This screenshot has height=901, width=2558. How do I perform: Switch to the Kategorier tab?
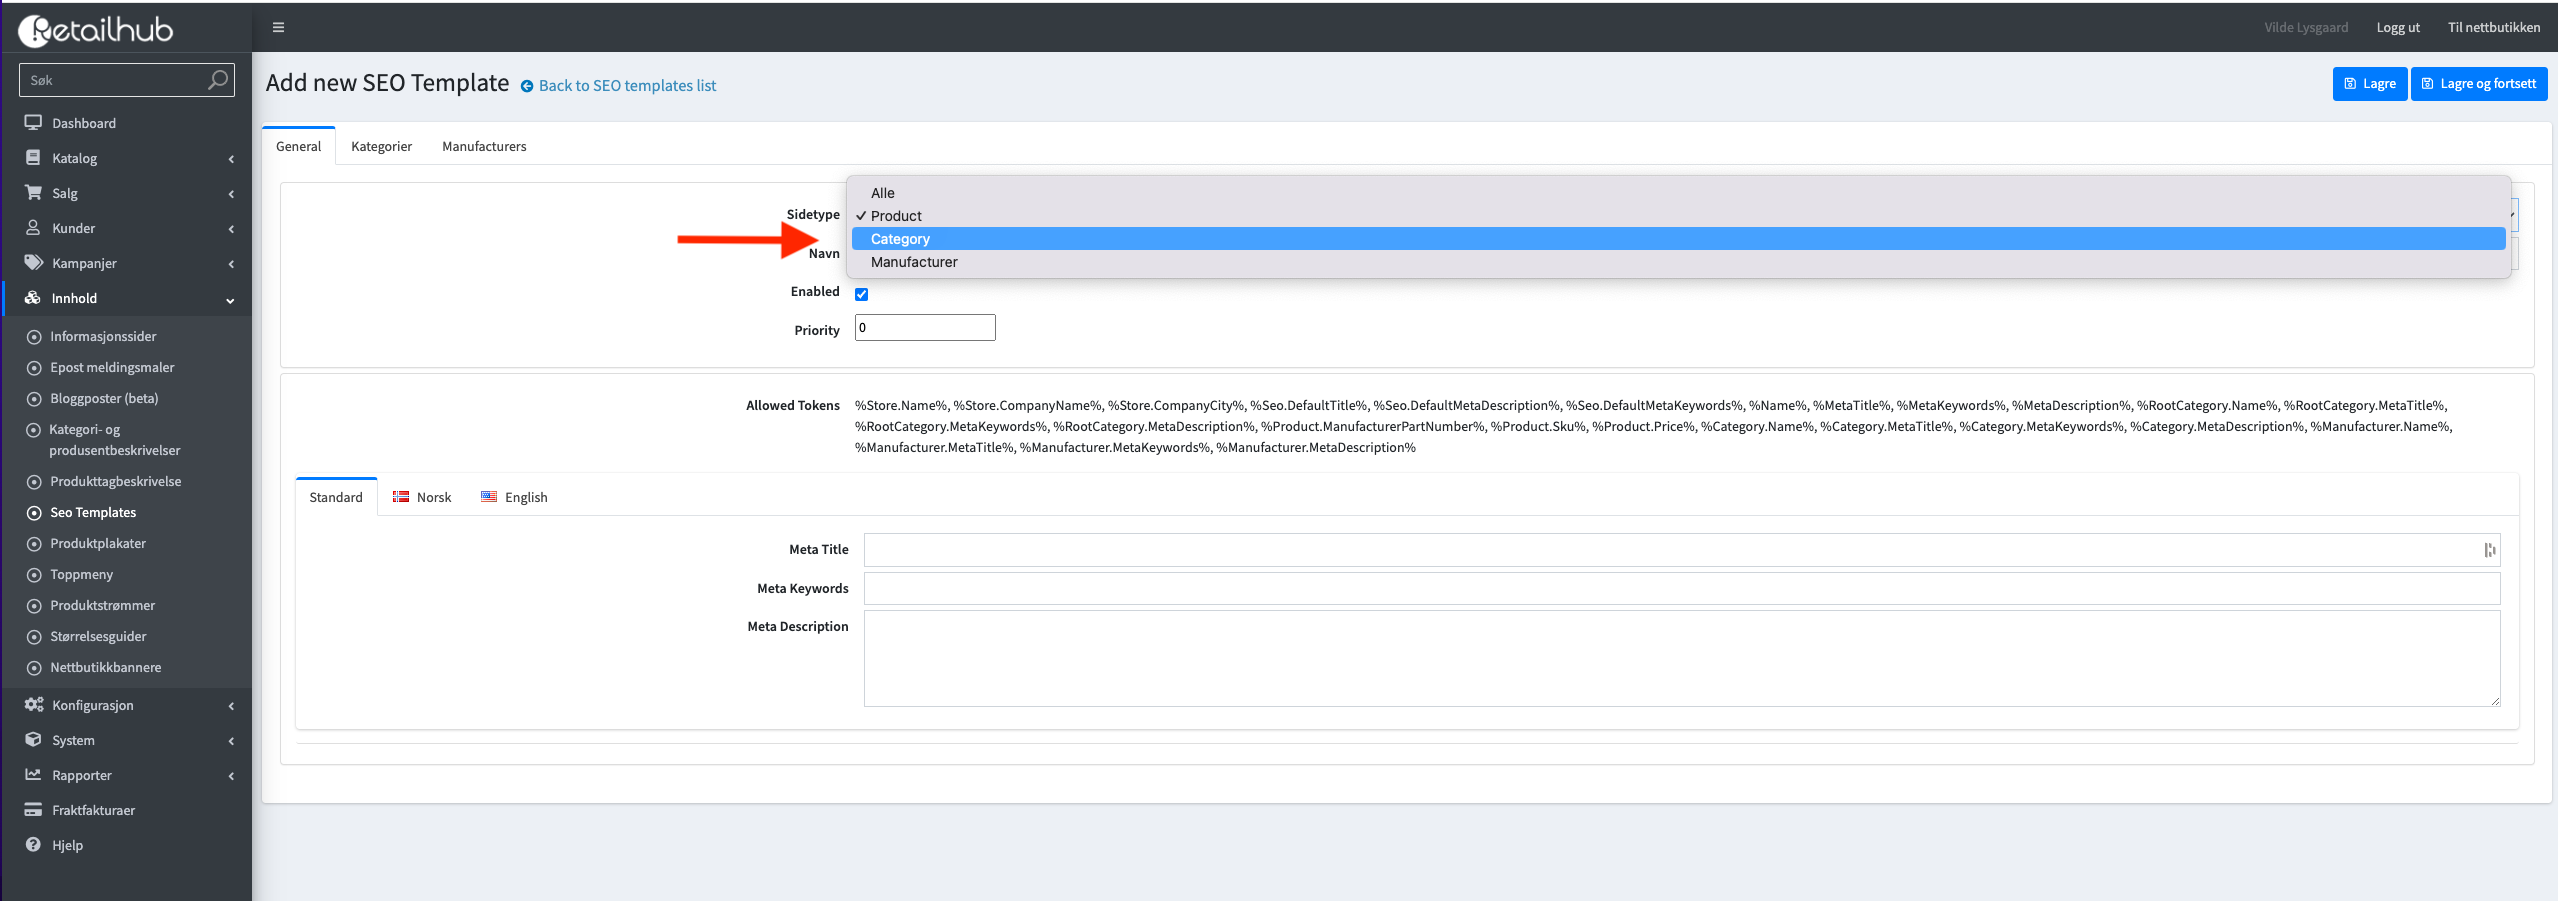coord(381,146)
